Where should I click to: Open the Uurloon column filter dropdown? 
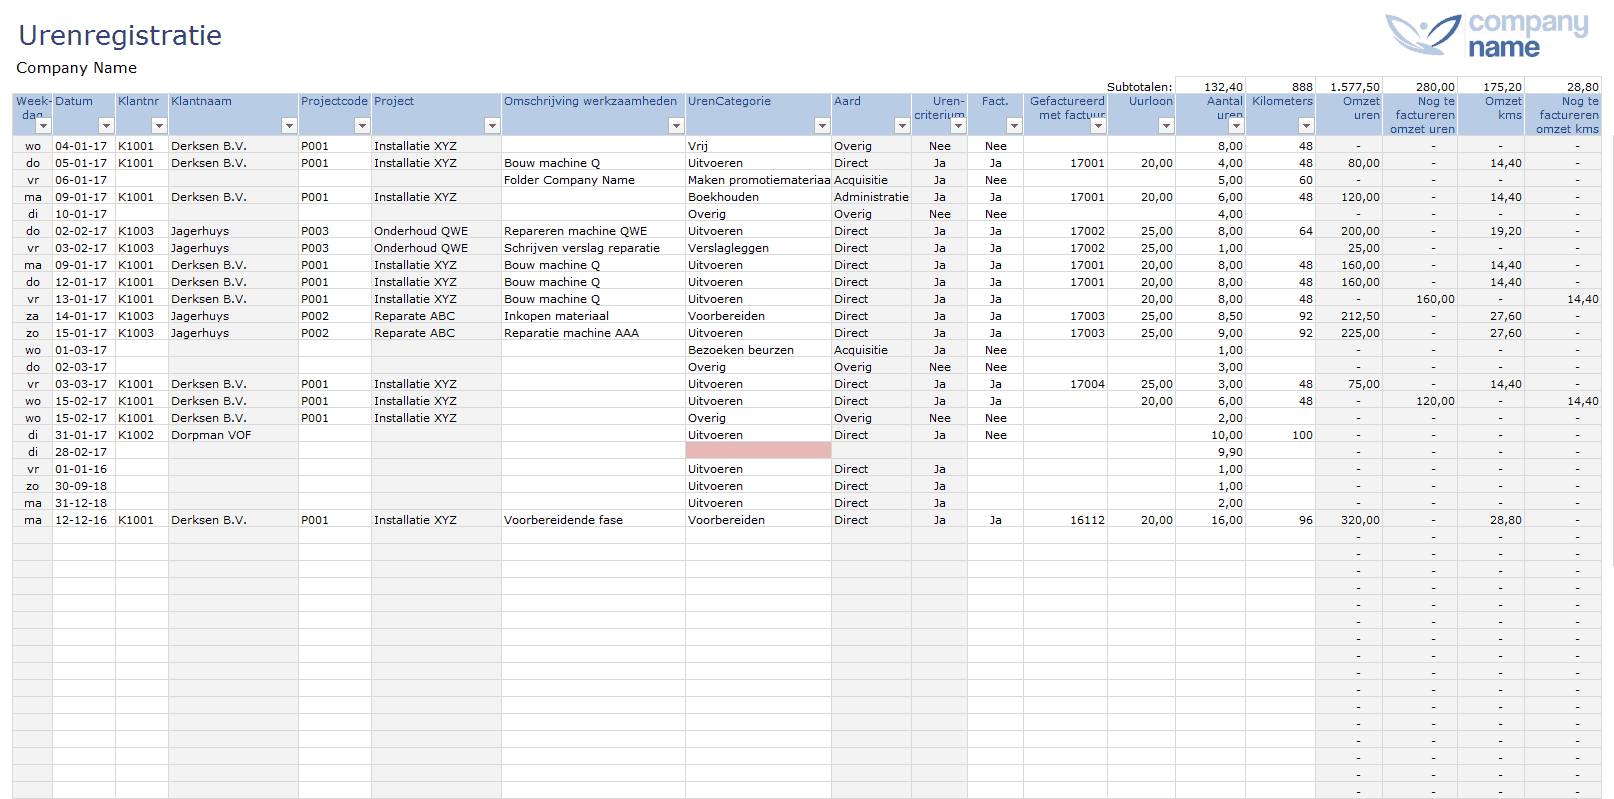coord(1166,126)
